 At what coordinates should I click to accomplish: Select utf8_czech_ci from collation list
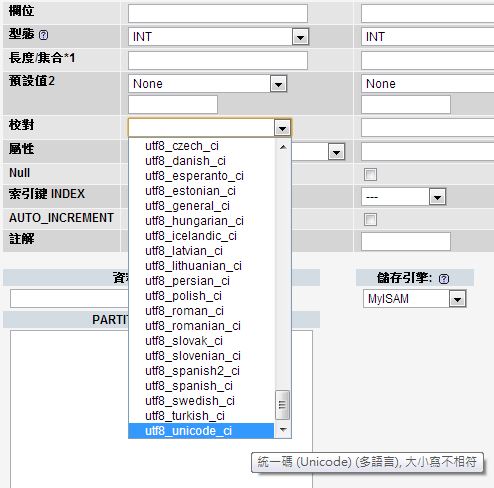click(201, 146)
